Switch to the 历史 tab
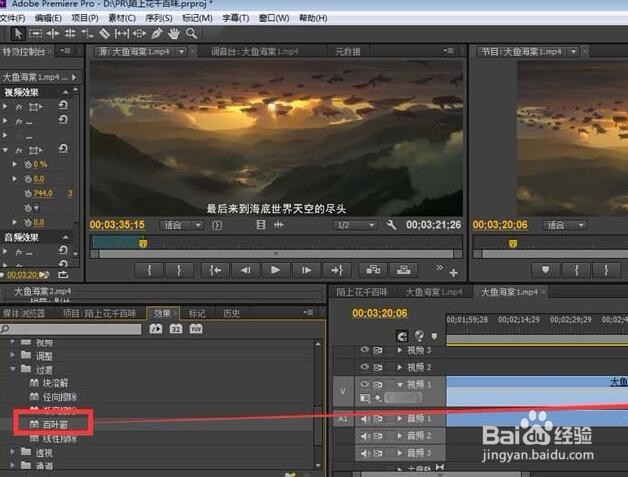Screen dimensions: 628x477 231,313
